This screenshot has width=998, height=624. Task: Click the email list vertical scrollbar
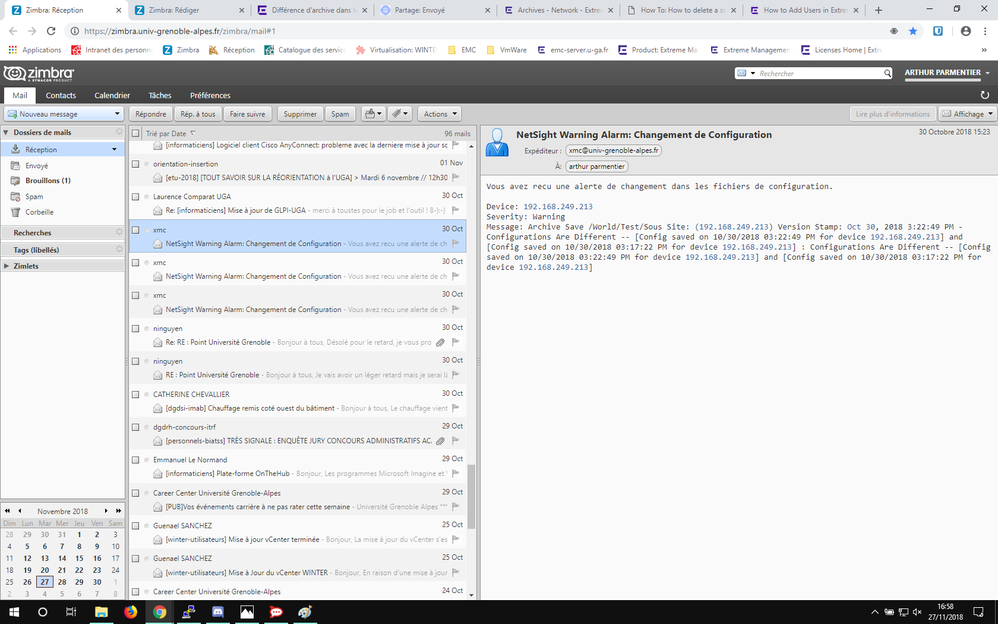tap(472, 496)
